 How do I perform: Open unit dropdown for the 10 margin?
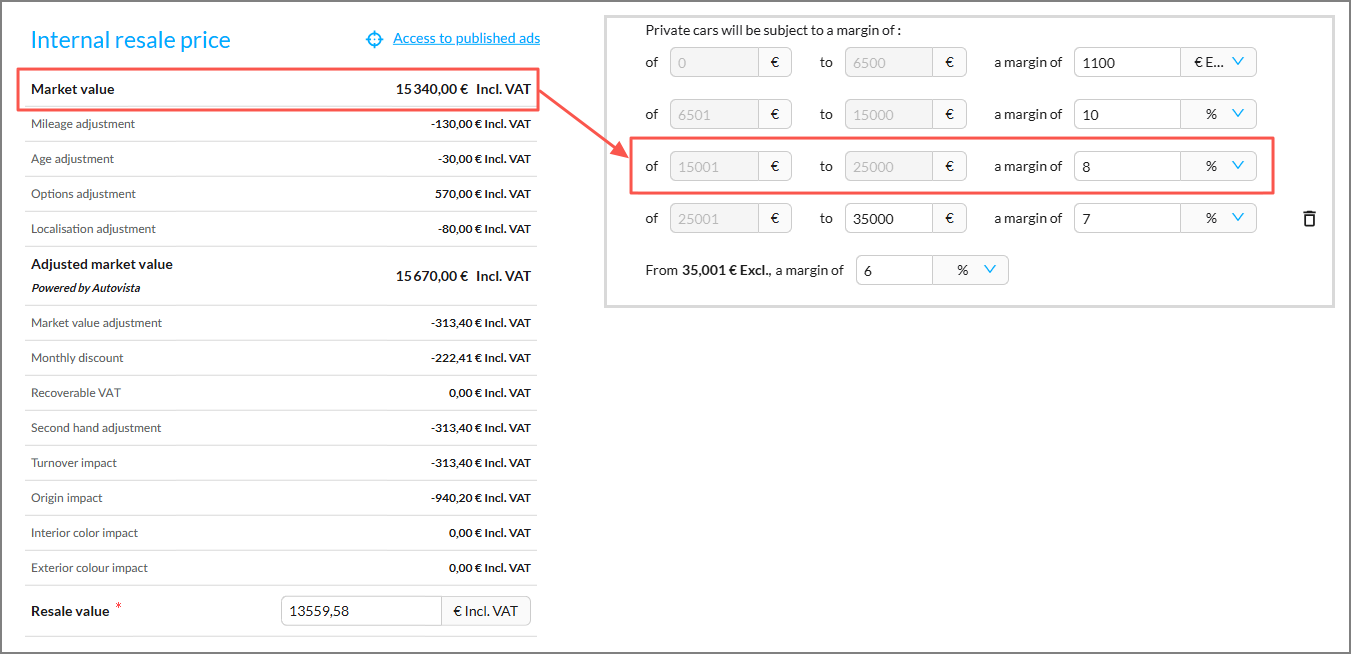pyautogui.click(x=1218, y=114)
